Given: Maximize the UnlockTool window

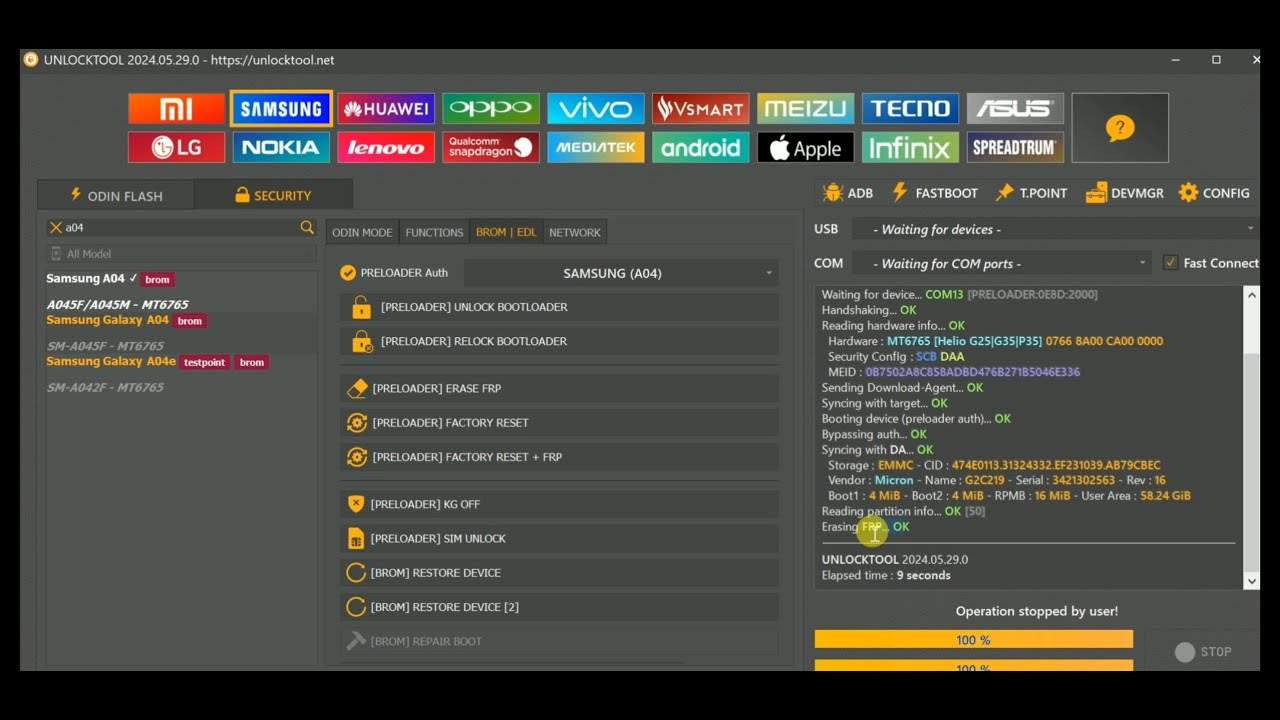Looking at the screenshot, I should click(1216, 60).
